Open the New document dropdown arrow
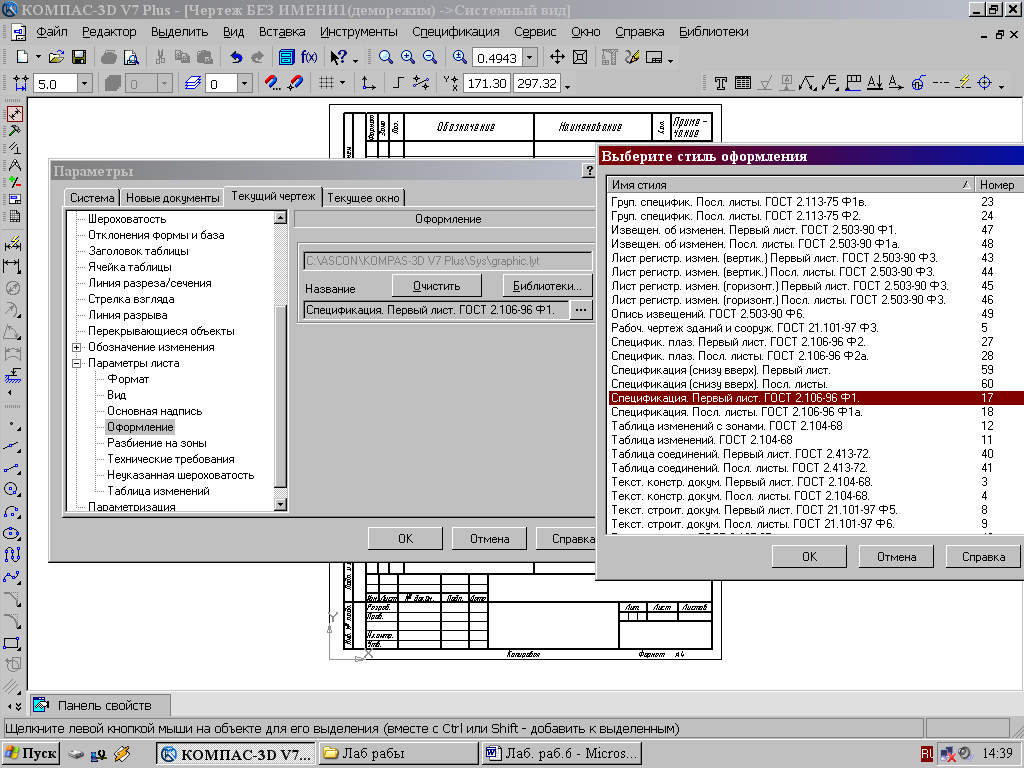The image size is (1024, 768). [x=38, y=57]
